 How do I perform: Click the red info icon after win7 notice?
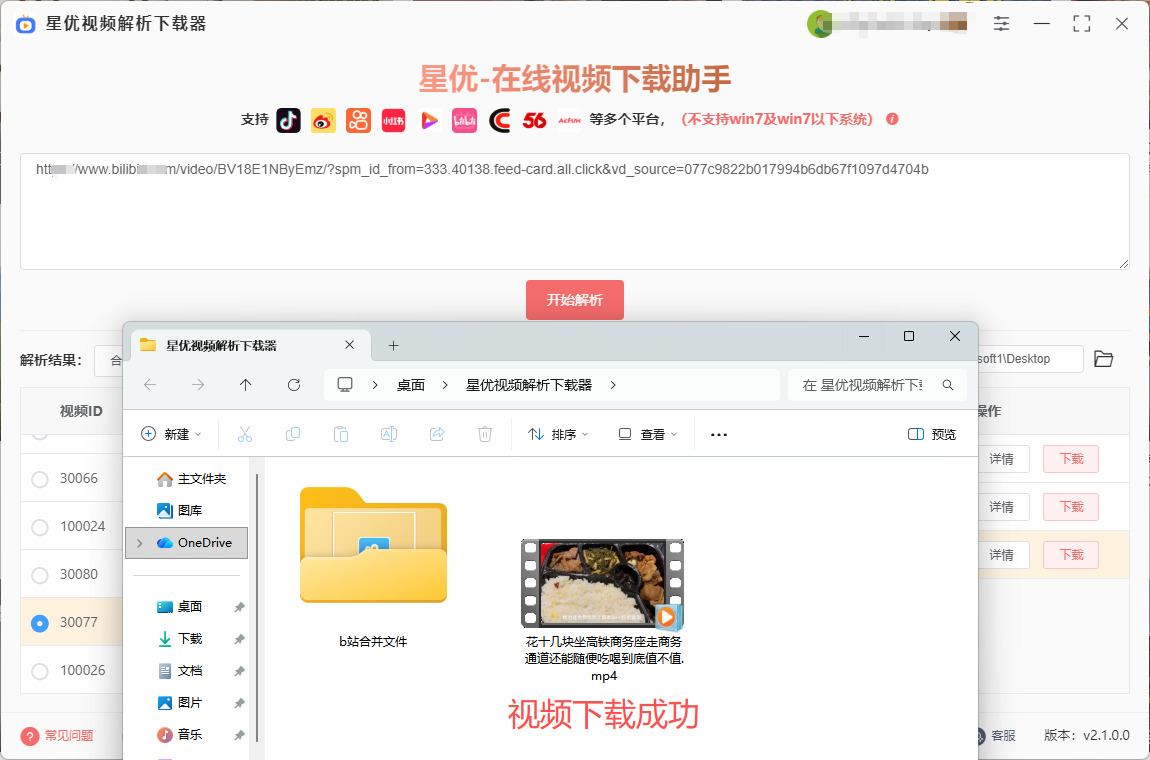[x=893, y=119]
